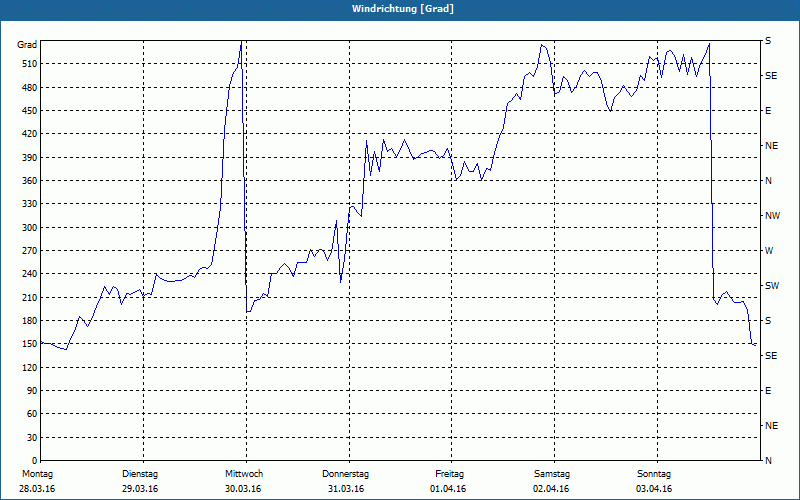Screen dimensions: 800x500
Task: Click the 'Donnerstag' day label
Action: 345,474
